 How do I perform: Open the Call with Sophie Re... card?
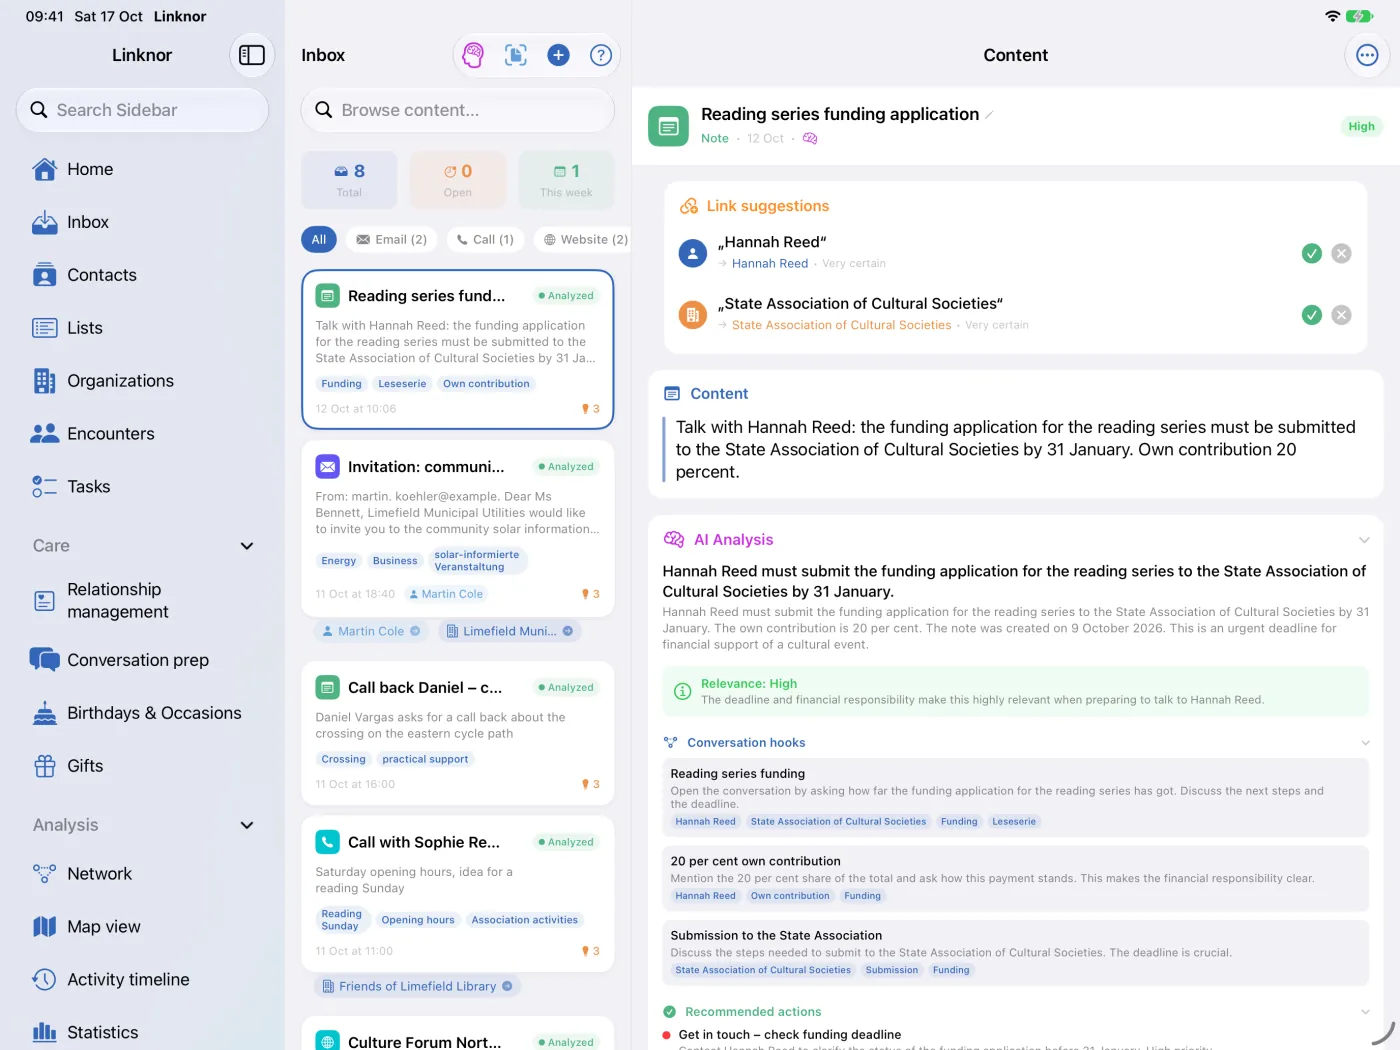pyautogui.click(x=458, y=894)
